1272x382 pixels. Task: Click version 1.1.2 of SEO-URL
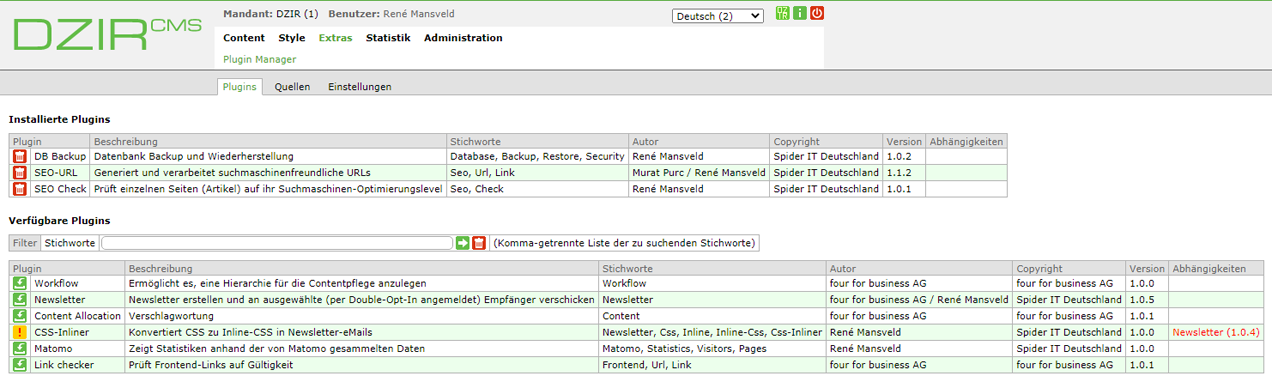pos(898,173)
